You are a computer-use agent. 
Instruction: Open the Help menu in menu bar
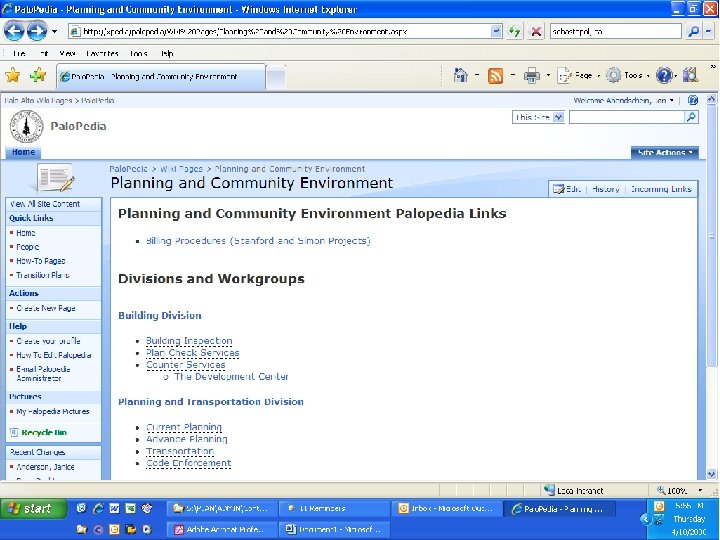coord(167,53)
